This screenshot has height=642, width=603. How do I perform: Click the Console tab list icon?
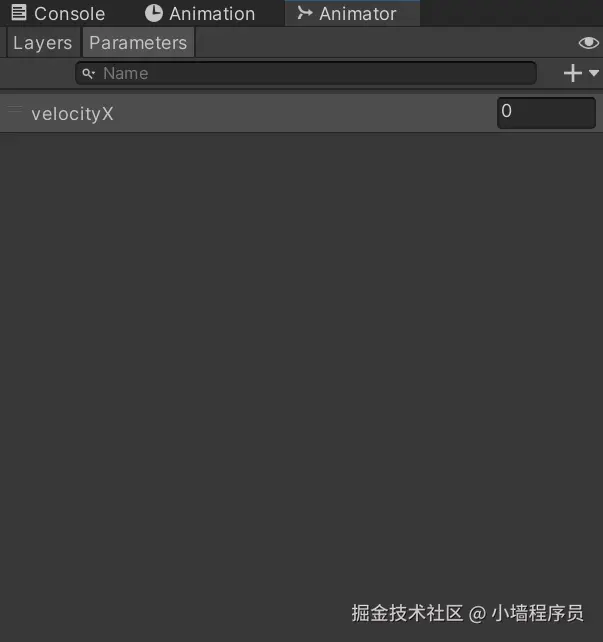(18, 13)
